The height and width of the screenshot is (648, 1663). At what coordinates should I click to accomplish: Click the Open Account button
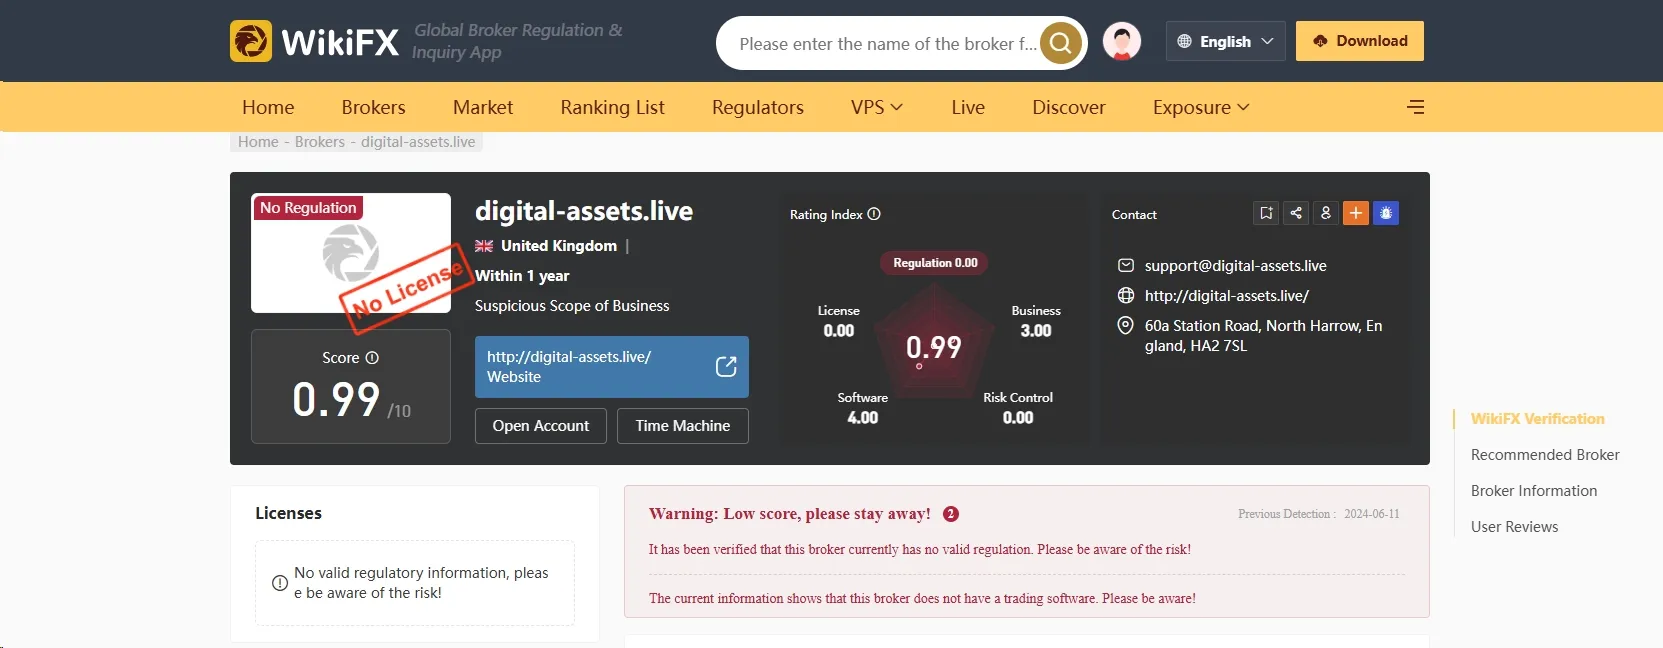pos(541,426)
